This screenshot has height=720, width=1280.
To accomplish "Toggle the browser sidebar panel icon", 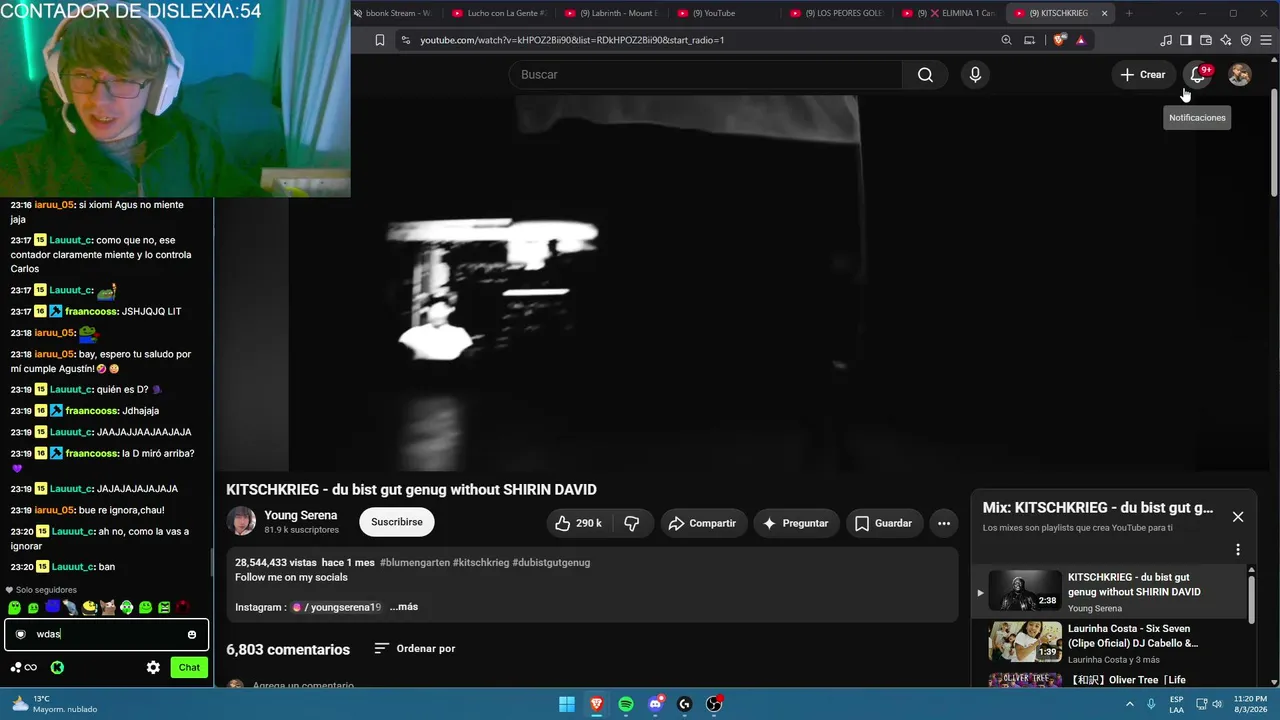I will pyautogui.click(x=1186, y=40).
